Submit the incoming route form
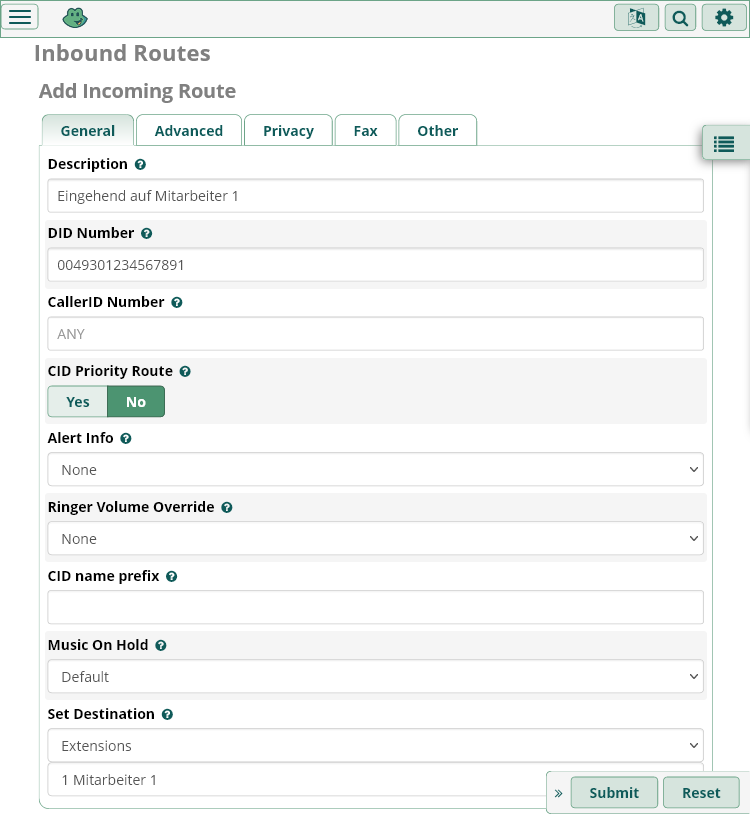750x820 pixels. point(614,793)
